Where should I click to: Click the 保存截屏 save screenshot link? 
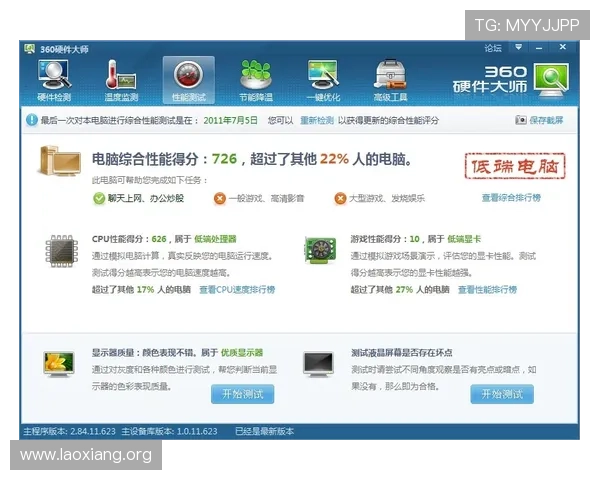(x=546, y=120)
